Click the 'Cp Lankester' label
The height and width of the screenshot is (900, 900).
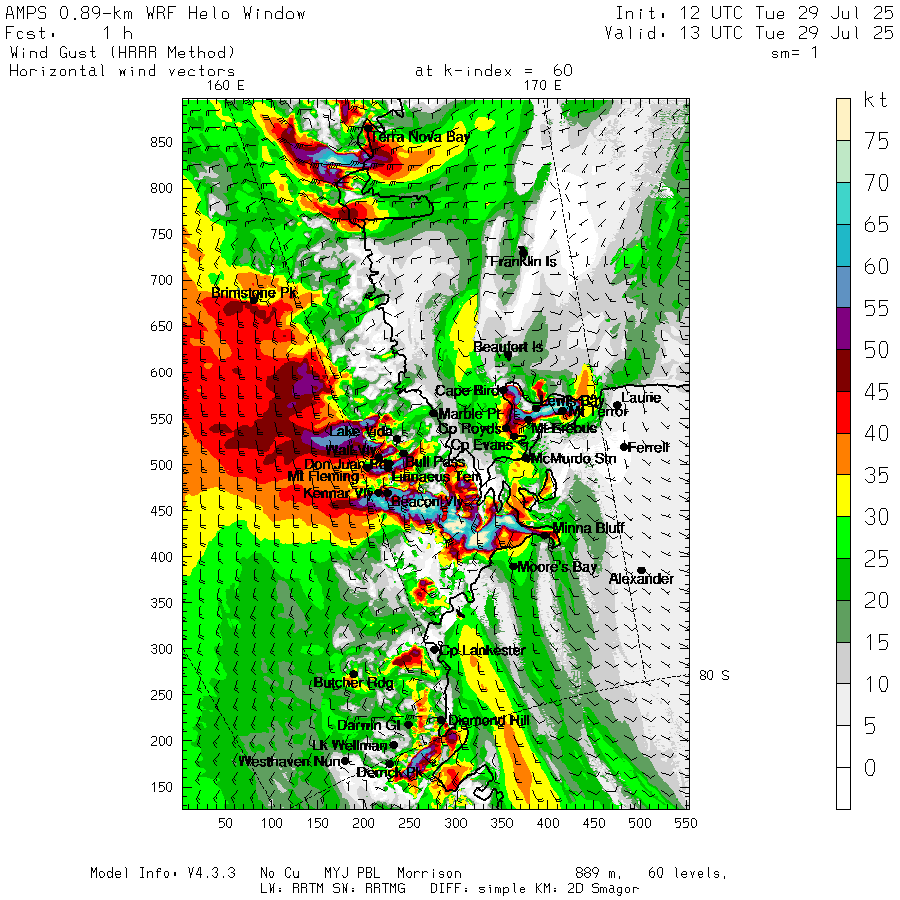482,650
